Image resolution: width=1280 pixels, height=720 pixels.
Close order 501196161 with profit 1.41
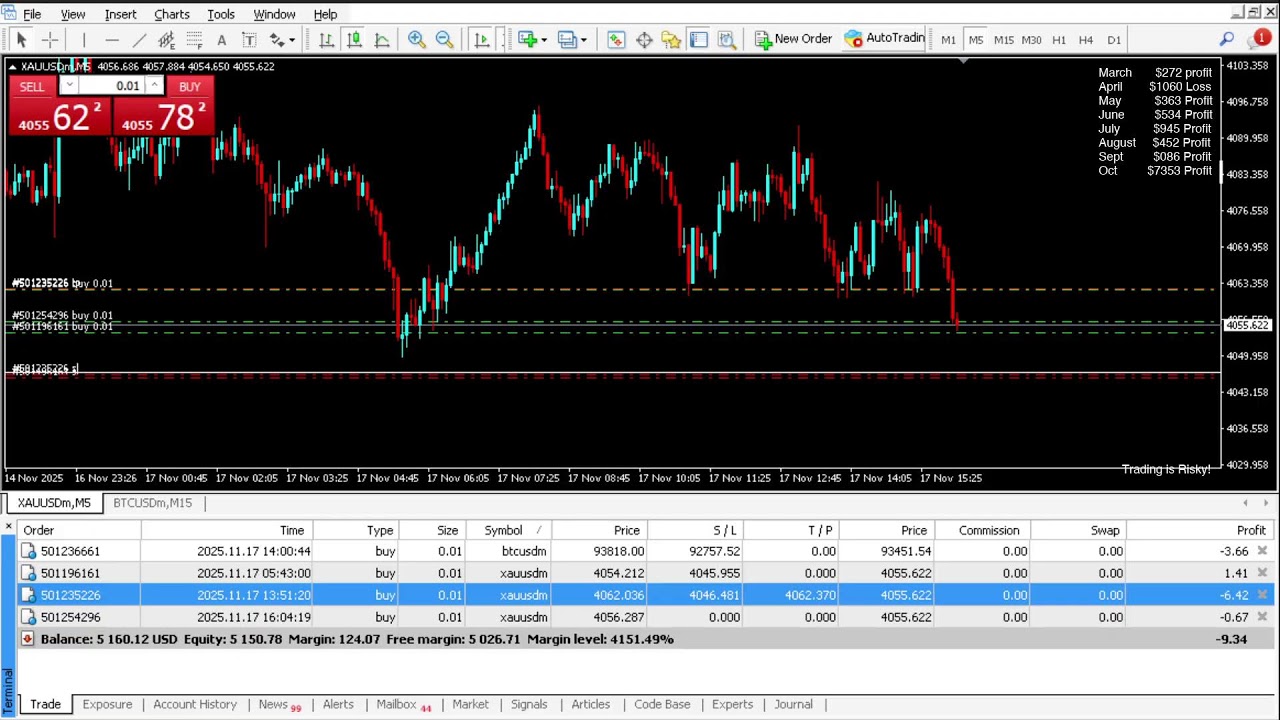click(1262, 573)
